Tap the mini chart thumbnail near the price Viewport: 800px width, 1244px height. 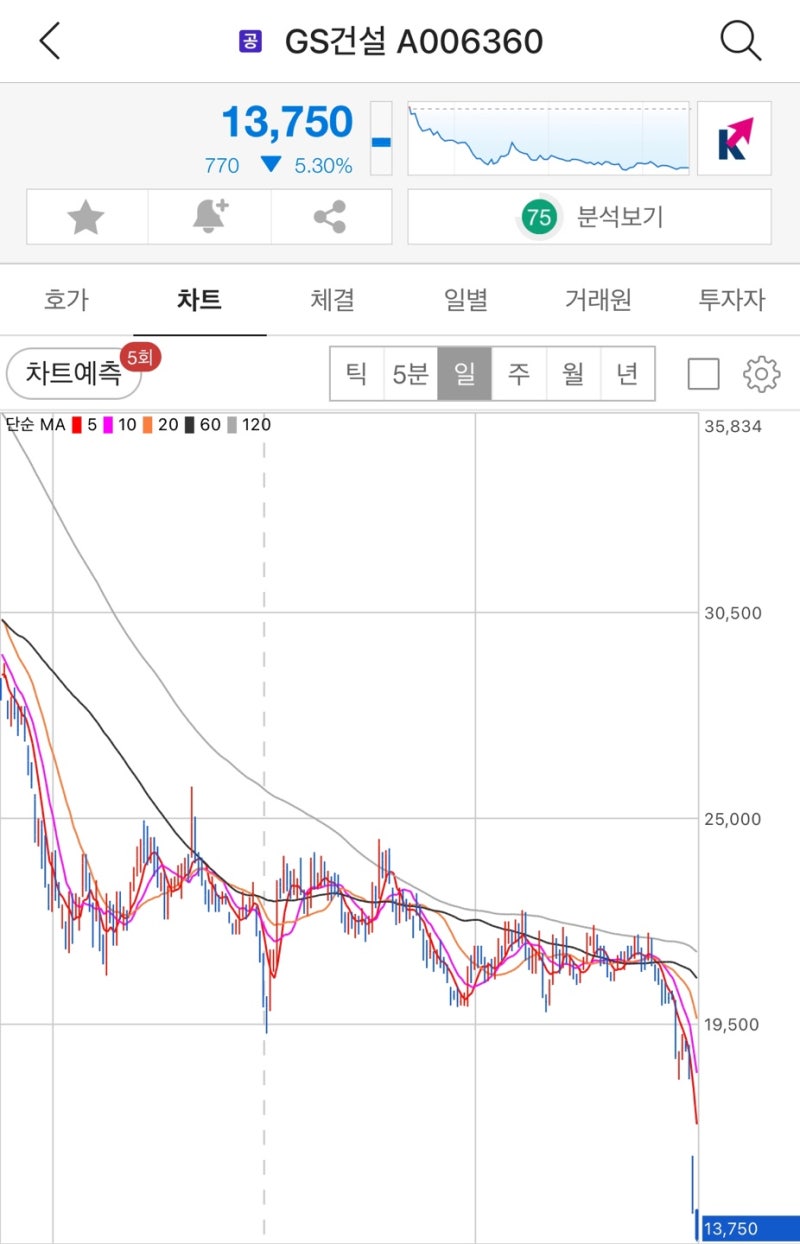(x=548, y=138)
